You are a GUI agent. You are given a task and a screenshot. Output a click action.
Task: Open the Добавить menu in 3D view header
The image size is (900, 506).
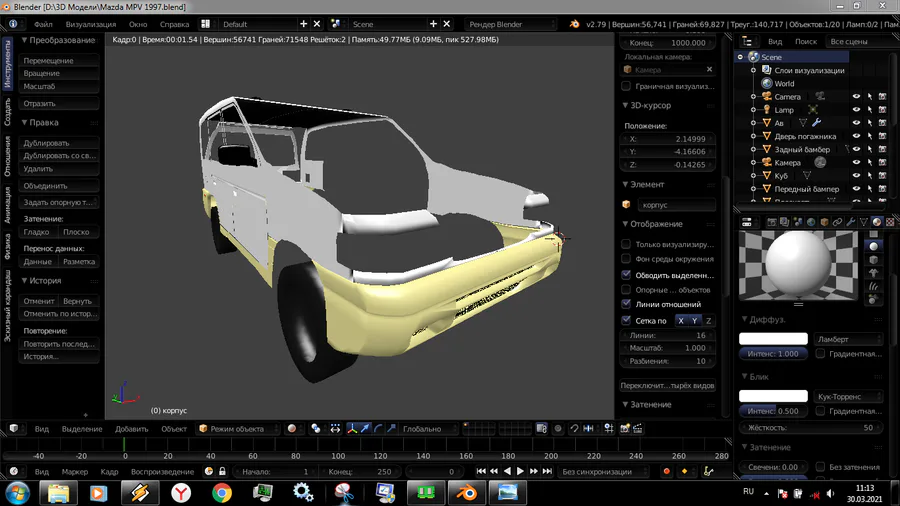(x=131, y=429)
